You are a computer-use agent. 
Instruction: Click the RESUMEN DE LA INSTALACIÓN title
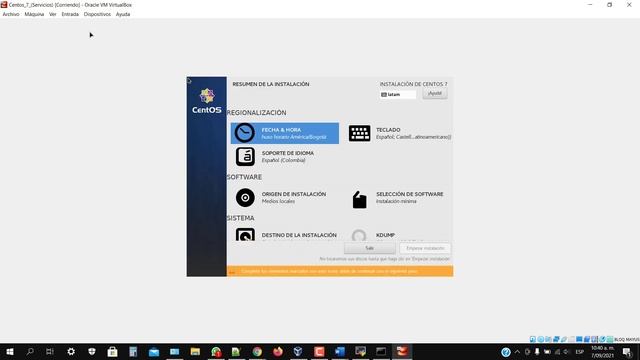(x=271, y=84)
